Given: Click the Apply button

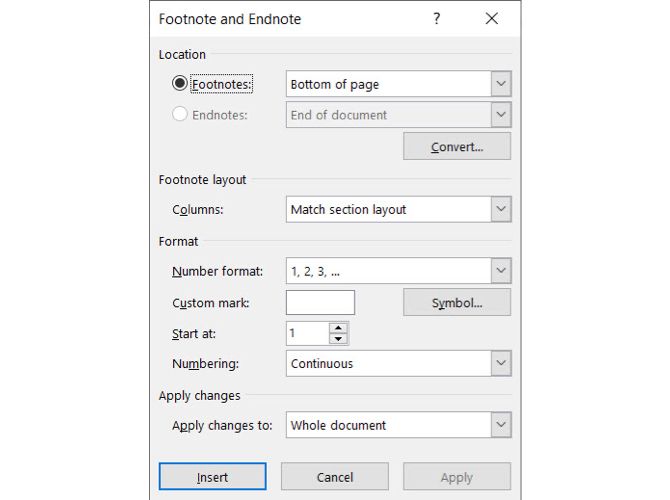Looking at the screenshot, I should 456,477.
